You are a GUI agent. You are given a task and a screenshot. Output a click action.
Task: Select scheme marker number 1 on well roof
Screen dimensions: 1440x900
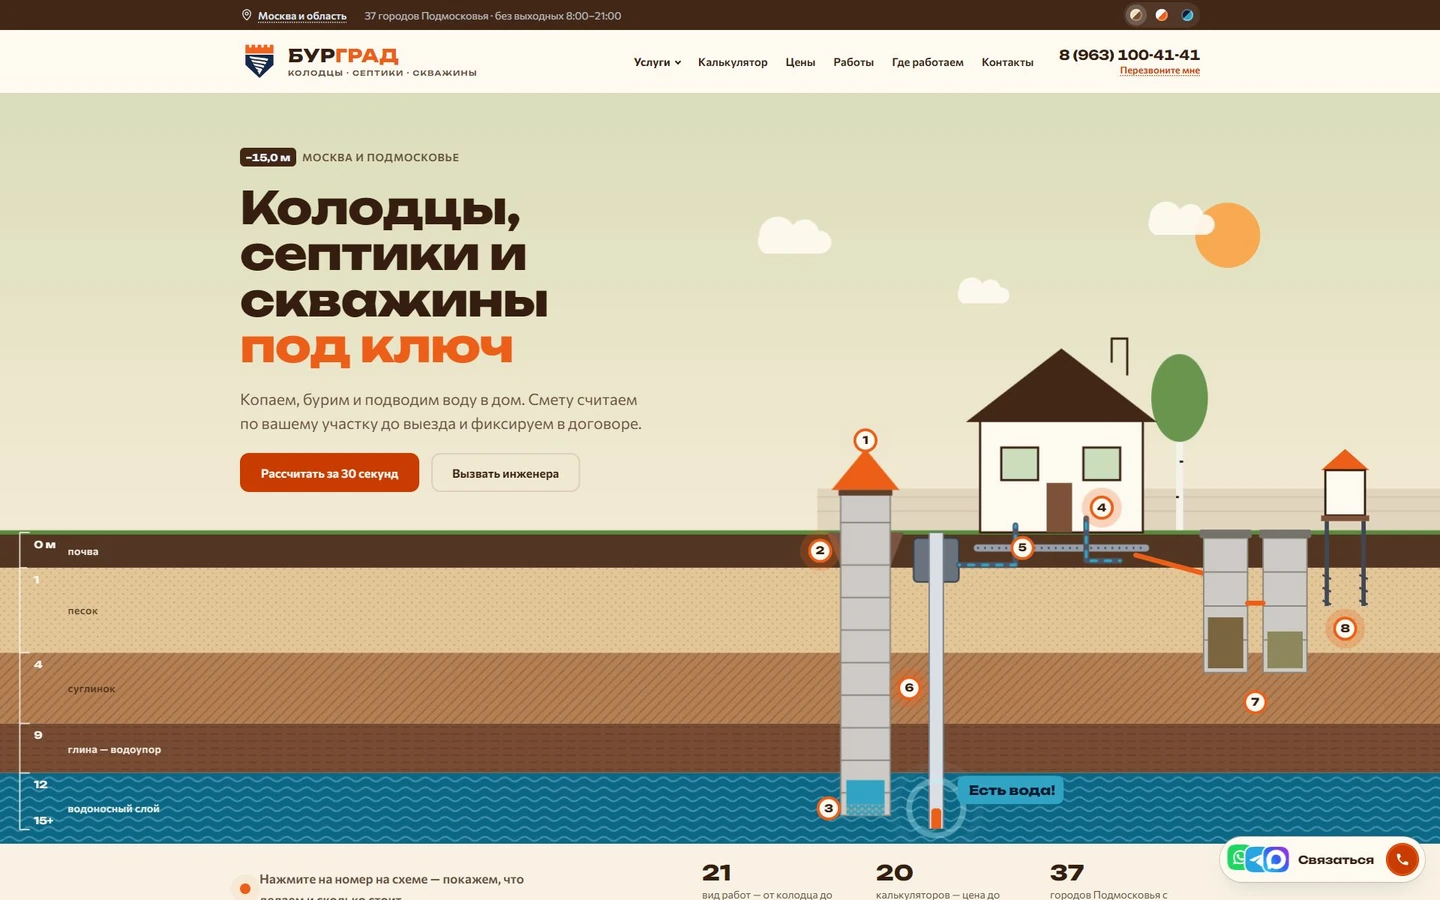coord(865,440)
